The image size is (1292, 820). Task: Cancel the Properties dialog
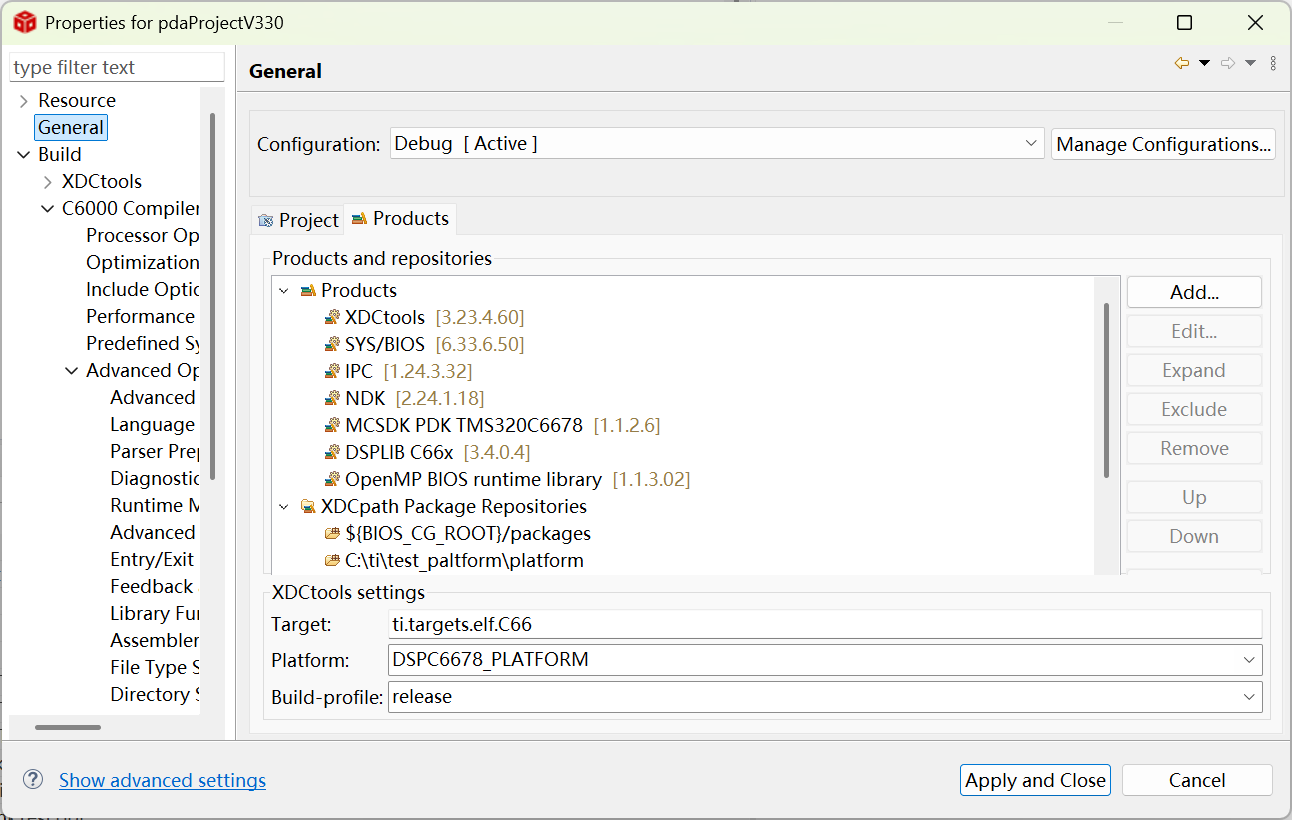click(1197, 780)
